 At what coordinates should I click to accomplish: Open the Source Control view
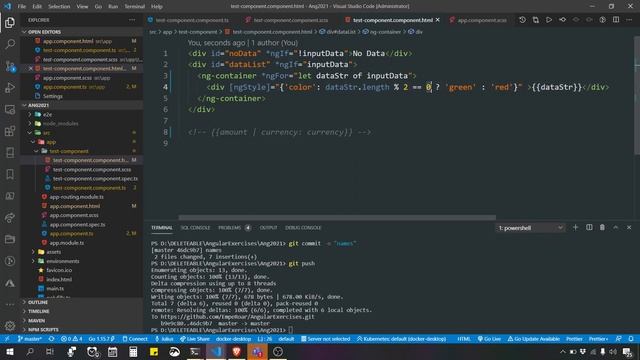10,66
